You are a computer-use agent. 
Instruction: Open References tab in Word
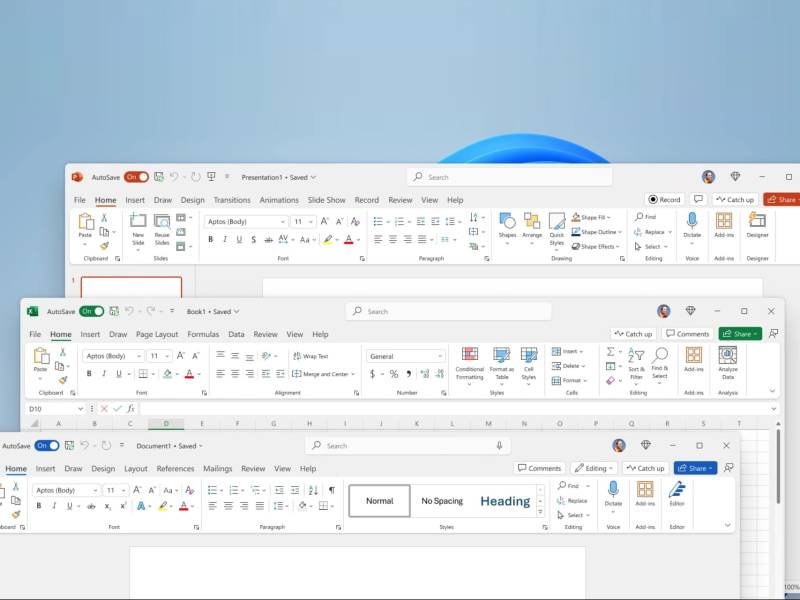pyautogui.click(x=176, y=468)
